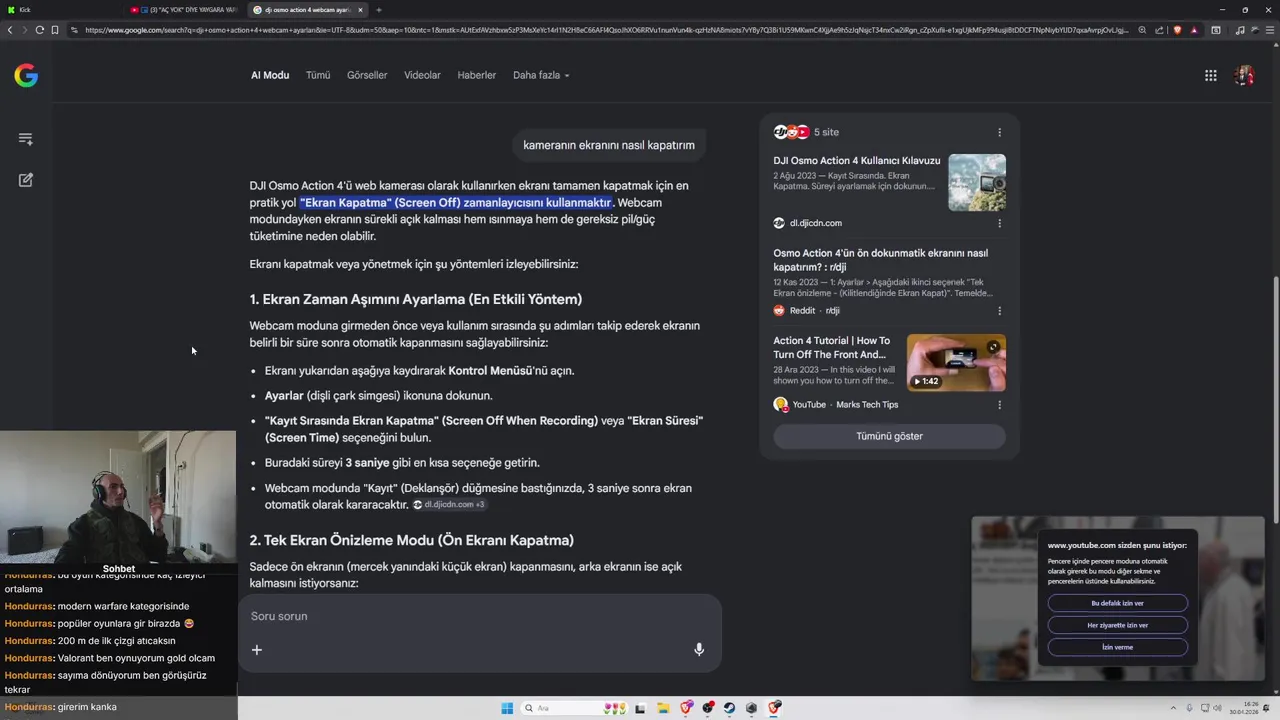
Task: Open the Google apps grid
Action: click(1211, 75)
